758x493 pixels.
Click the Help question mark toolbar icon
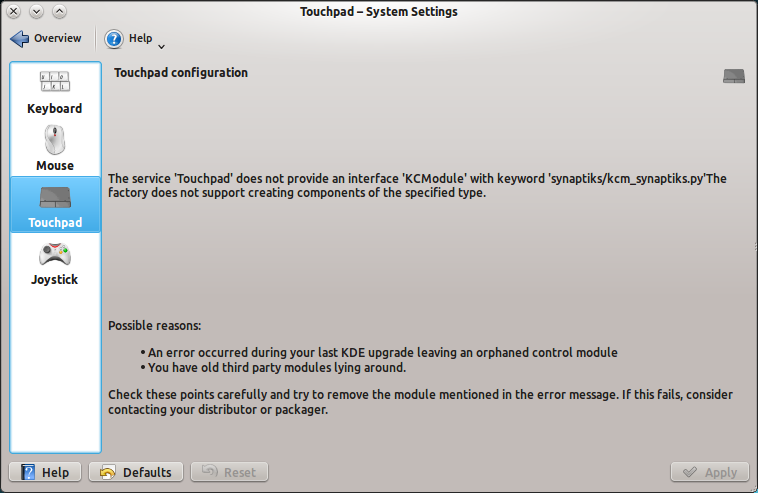tap(114, 39)
